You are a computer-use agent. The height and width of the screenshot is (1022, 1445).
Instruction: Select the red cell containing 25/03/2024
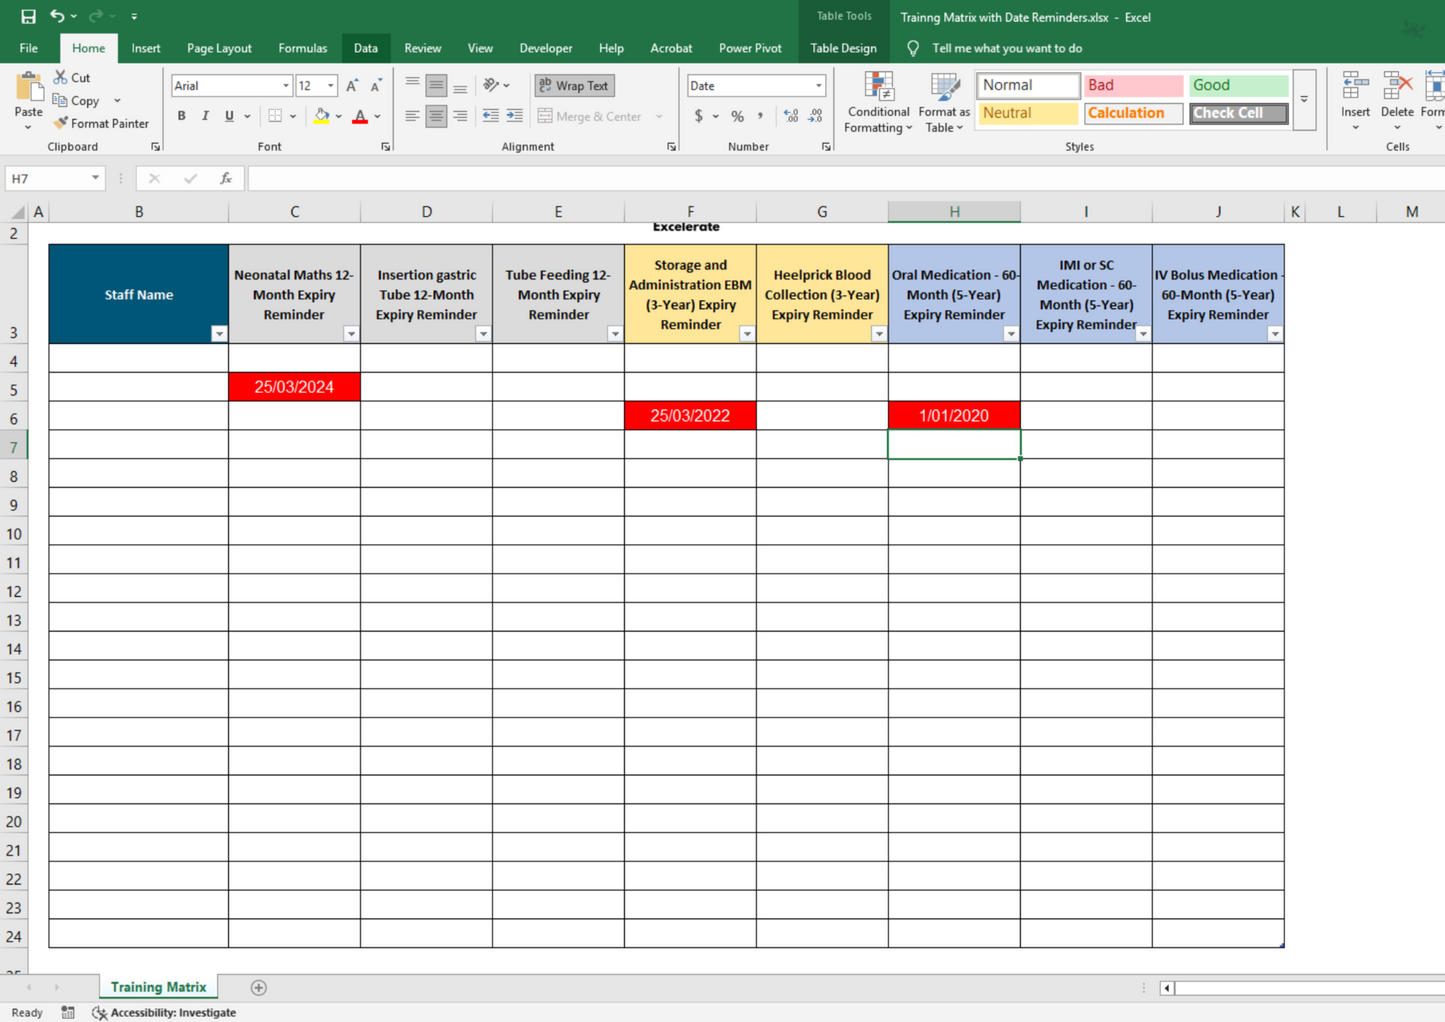click(x=294, y=387)
